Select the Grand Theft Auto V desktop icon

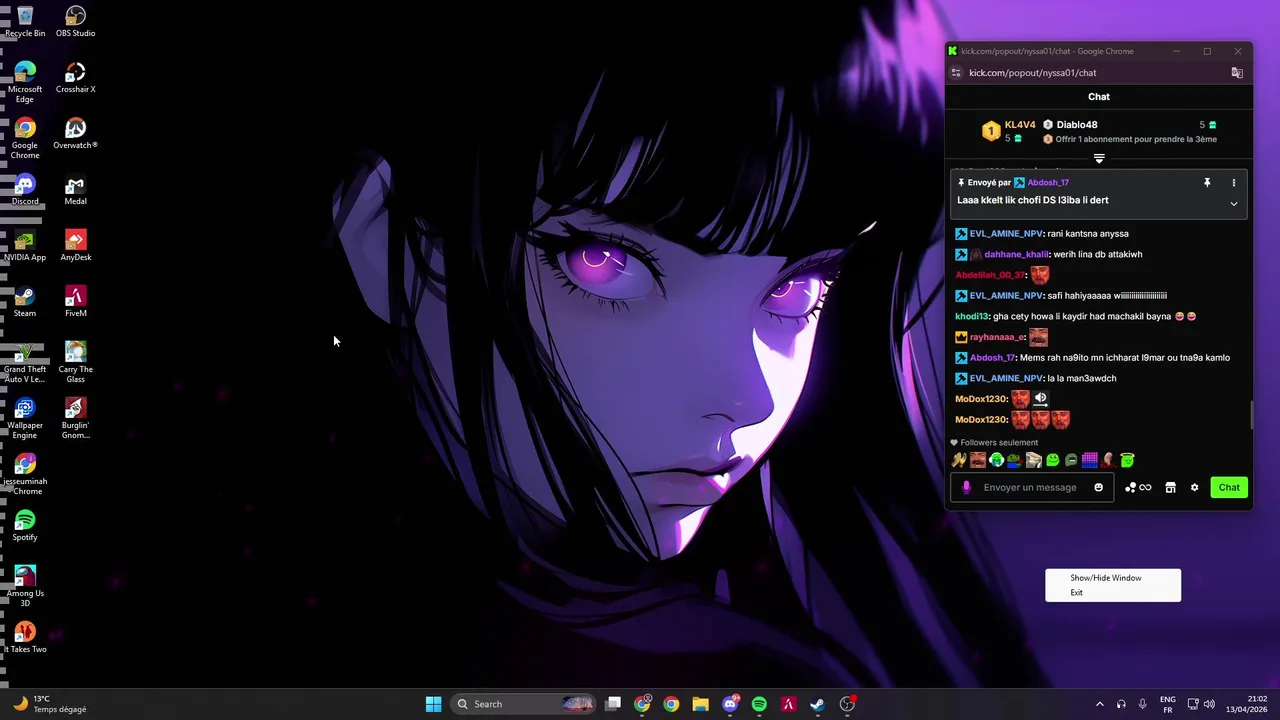click(25, 362)
